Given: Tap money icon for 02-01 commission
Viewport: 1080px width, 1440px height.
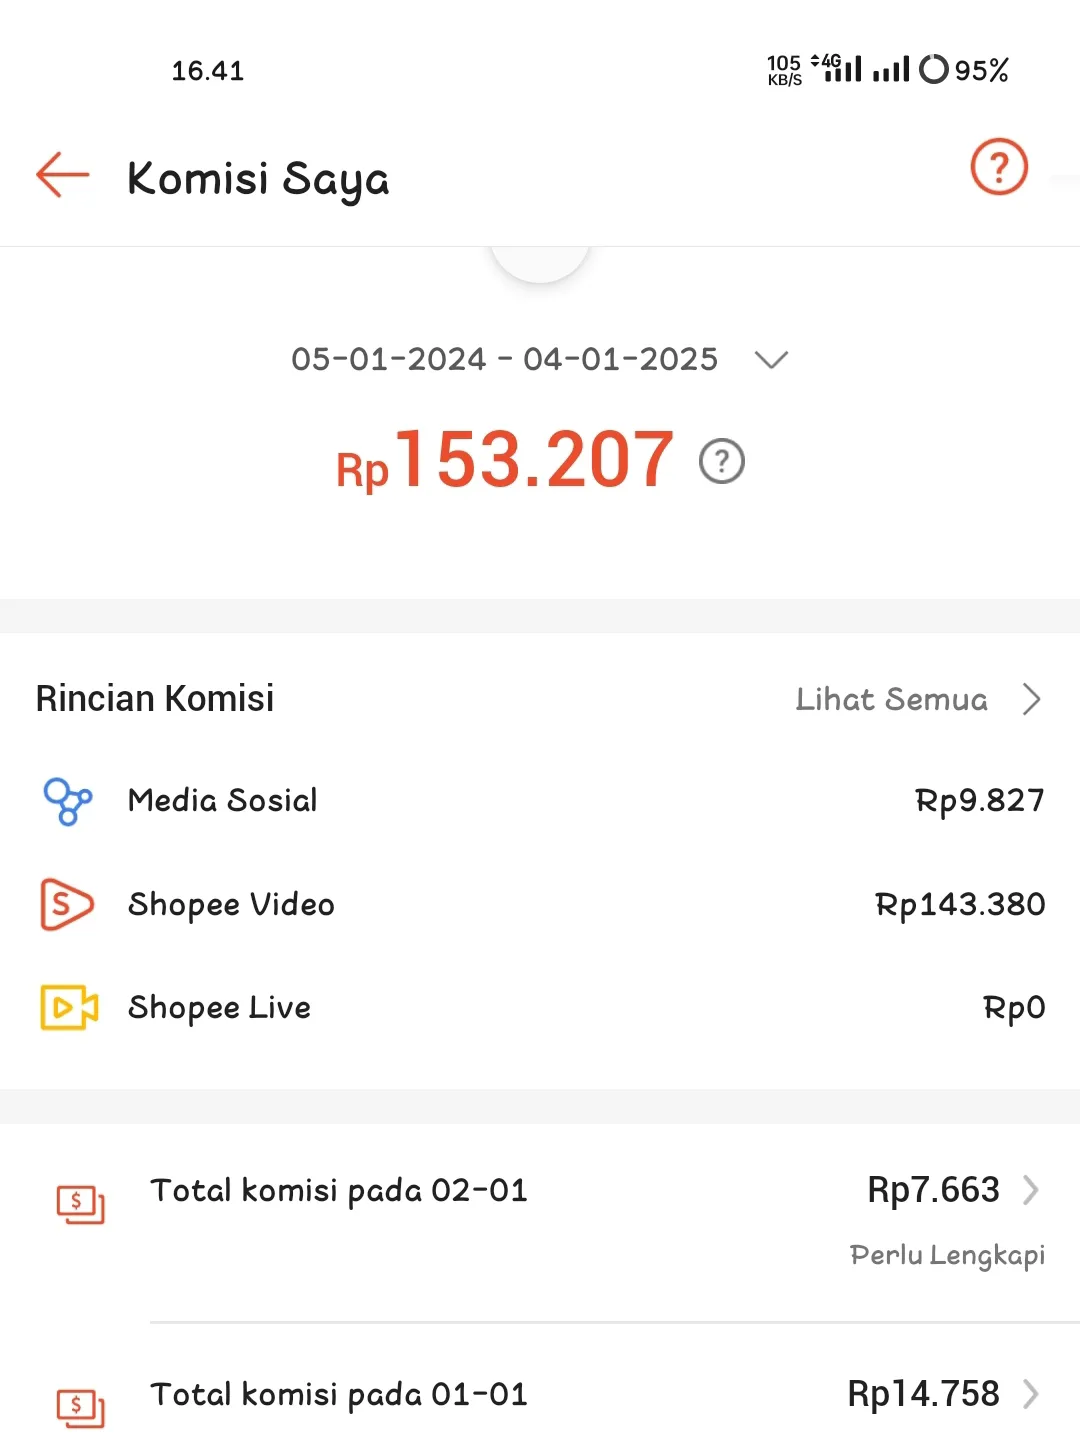Looking at the screenshot, I should pyautogui.click(x=80, y=1204).
